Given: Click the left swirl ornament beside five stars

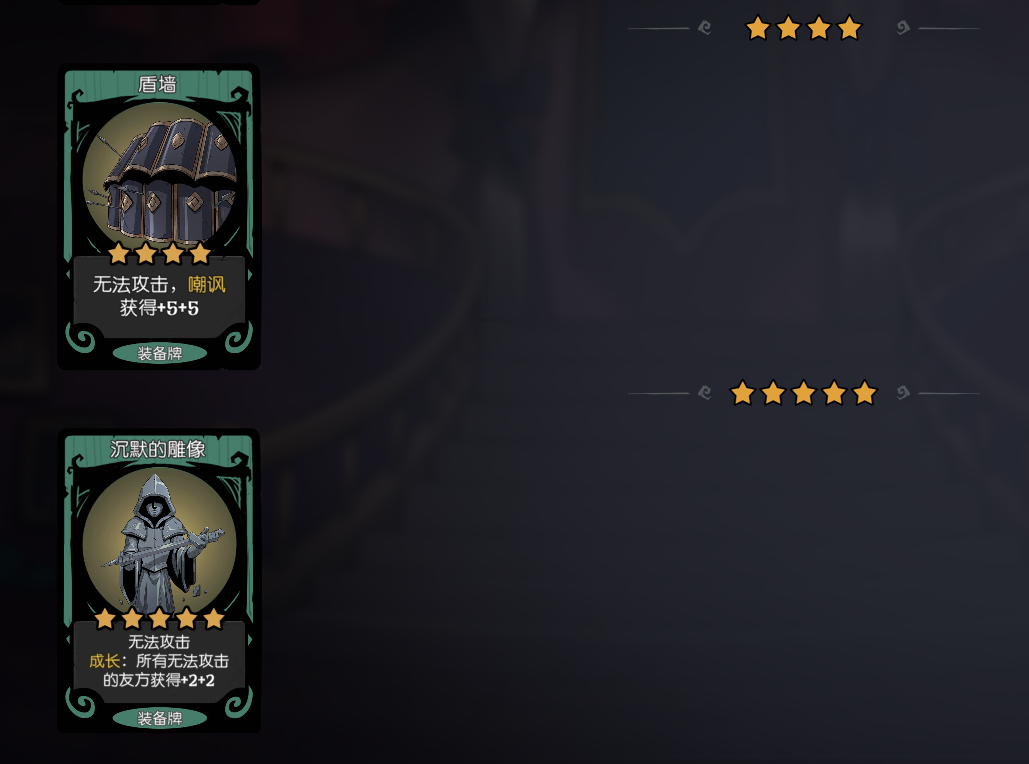Looking at the screenshot, I should (705, 393).
